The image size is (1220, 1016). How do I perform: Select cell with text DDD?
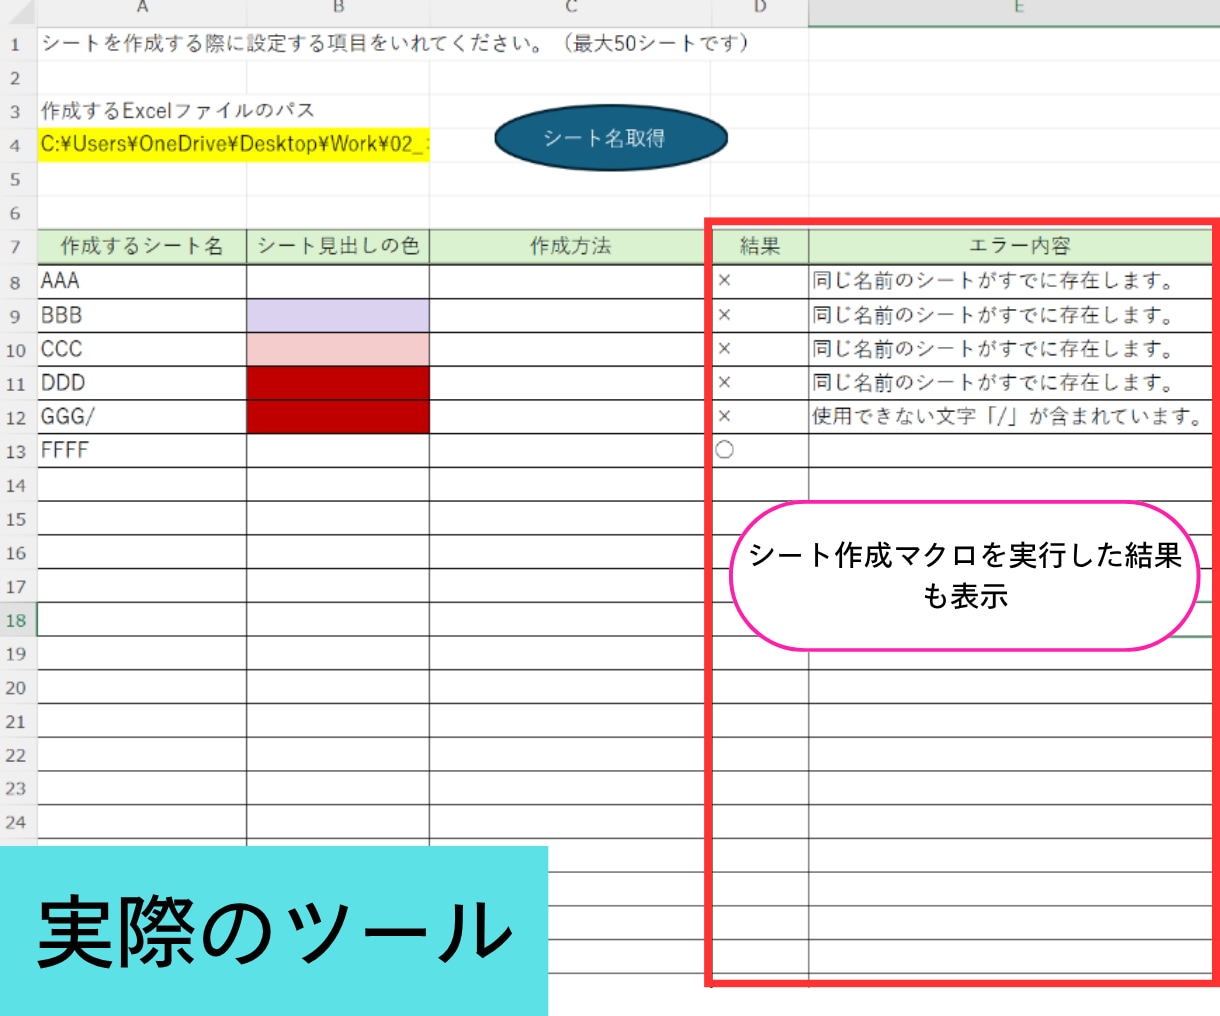pos(142,383)
